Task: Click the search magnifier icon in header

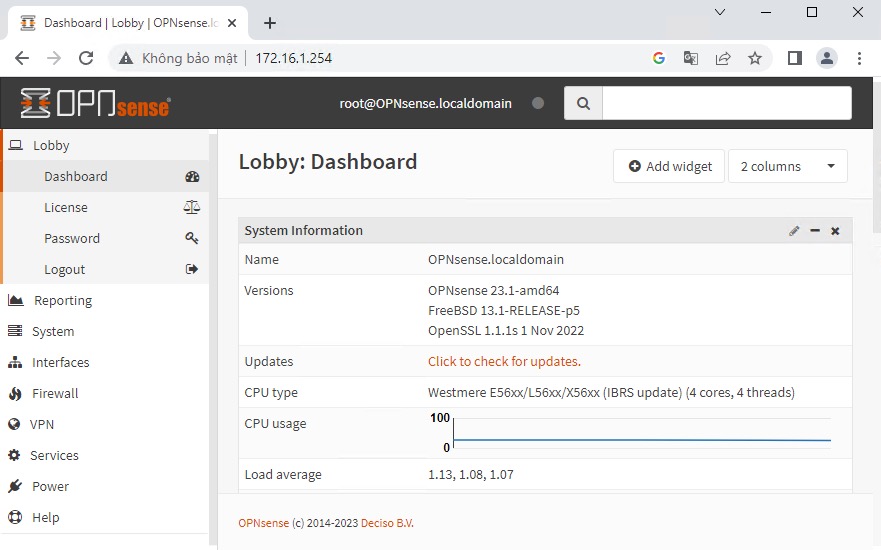Action: pyautogui.click(x=583, y=103)
